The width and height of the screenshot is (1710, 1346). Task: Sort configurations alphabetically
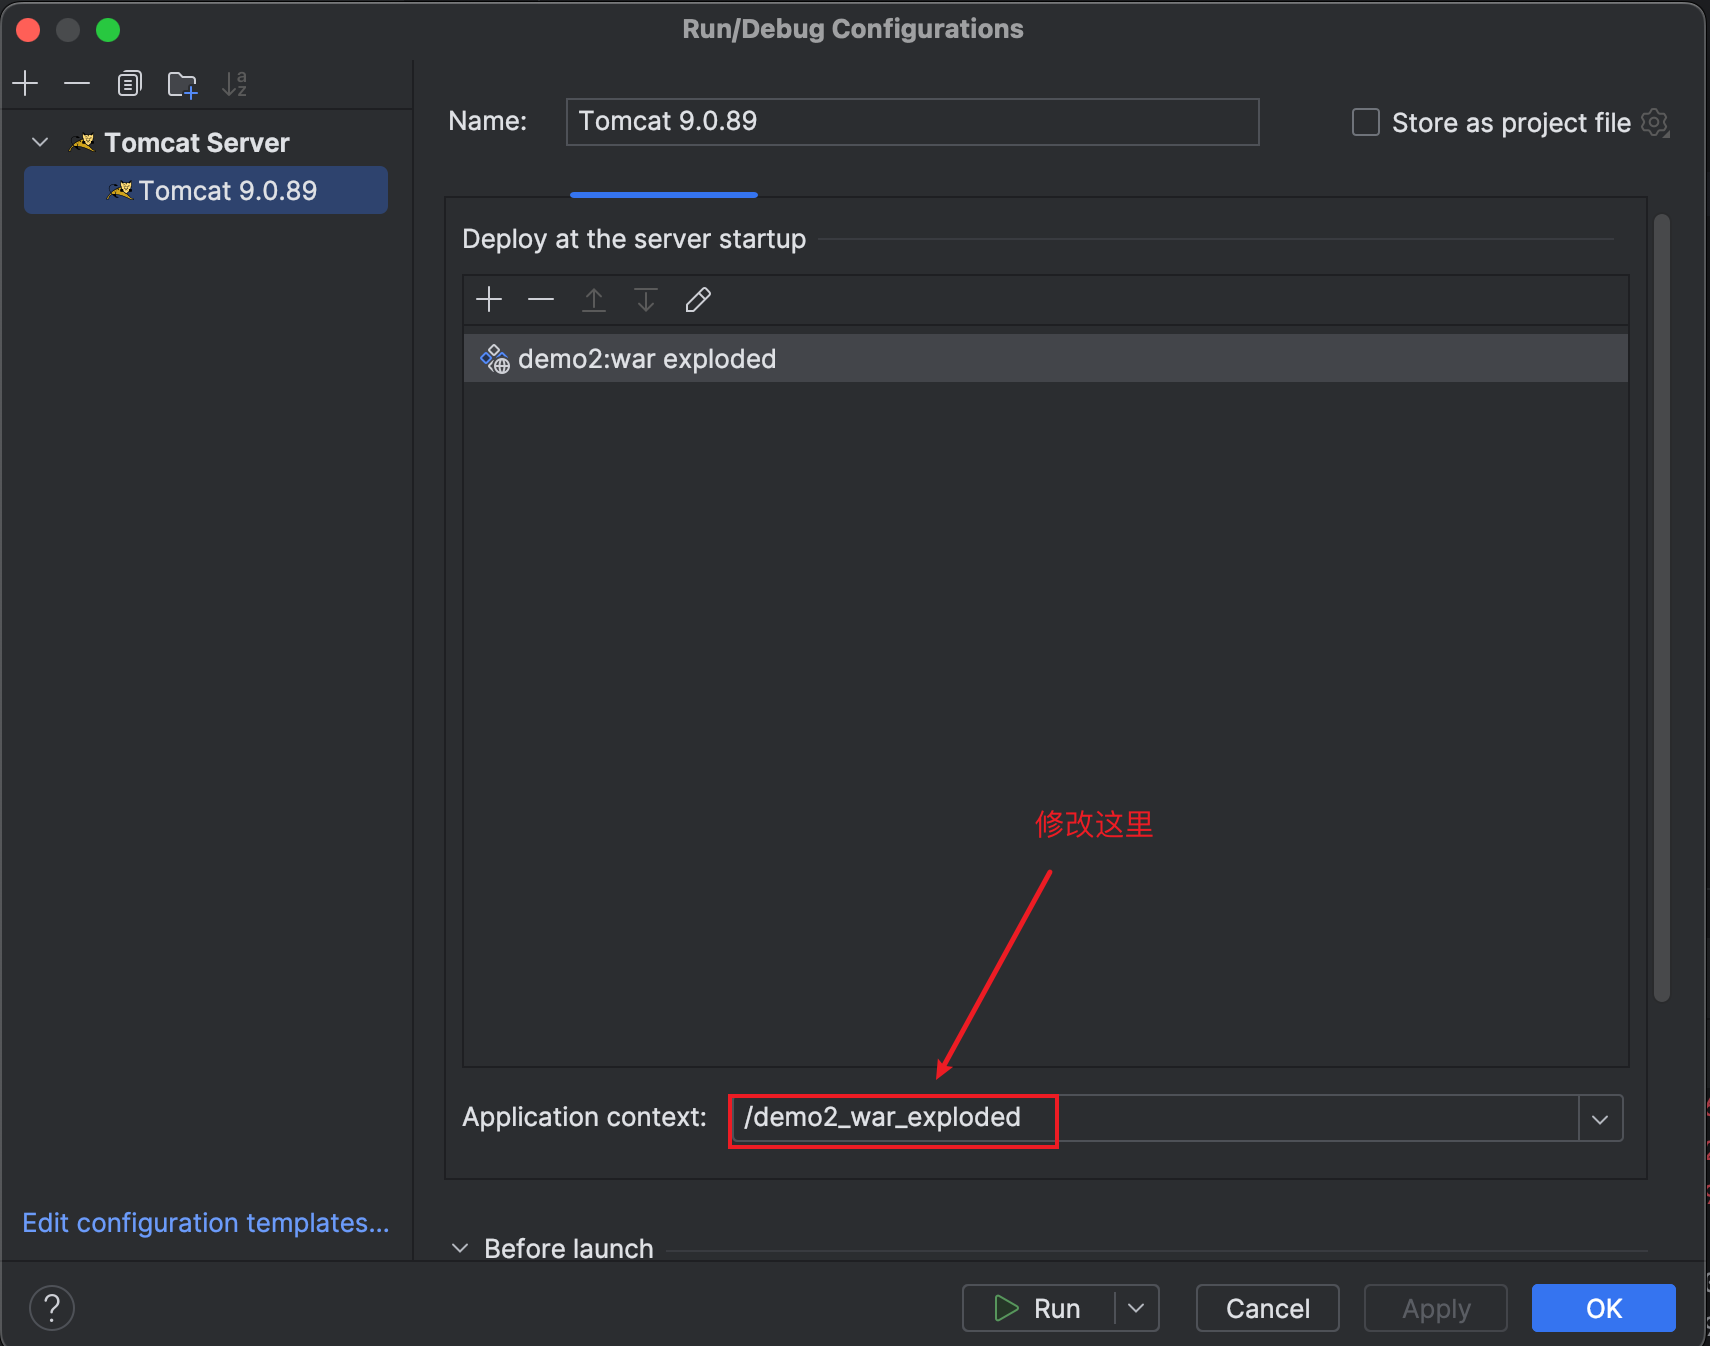234,84
